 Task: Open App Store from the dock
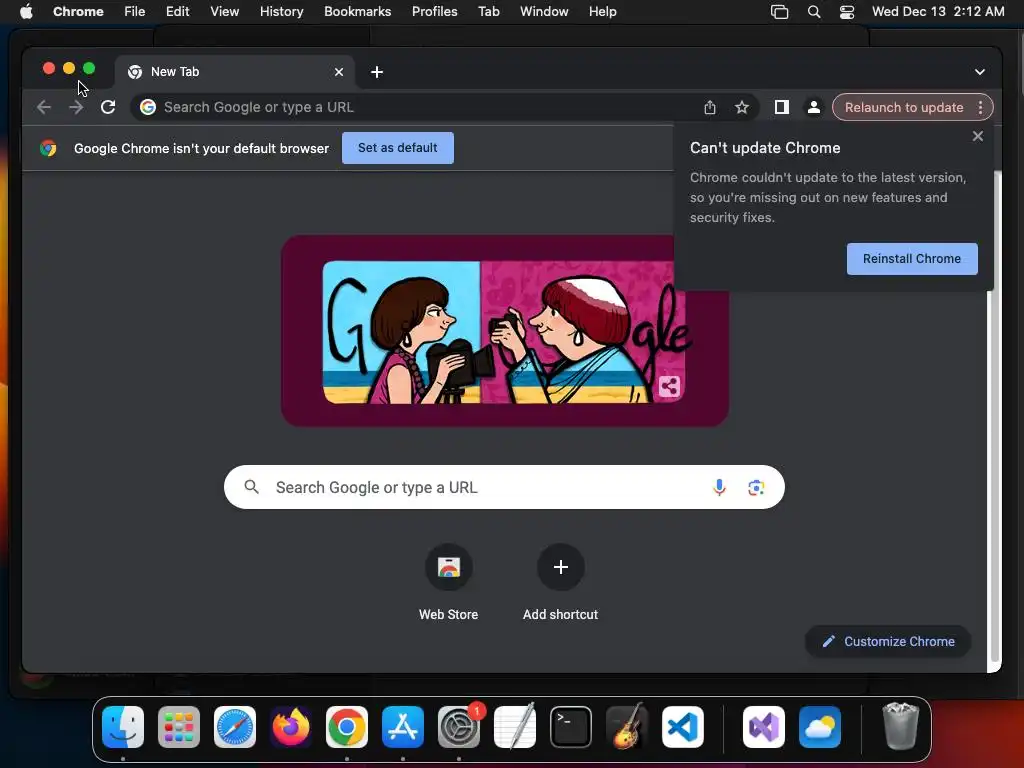coord(403,727)
